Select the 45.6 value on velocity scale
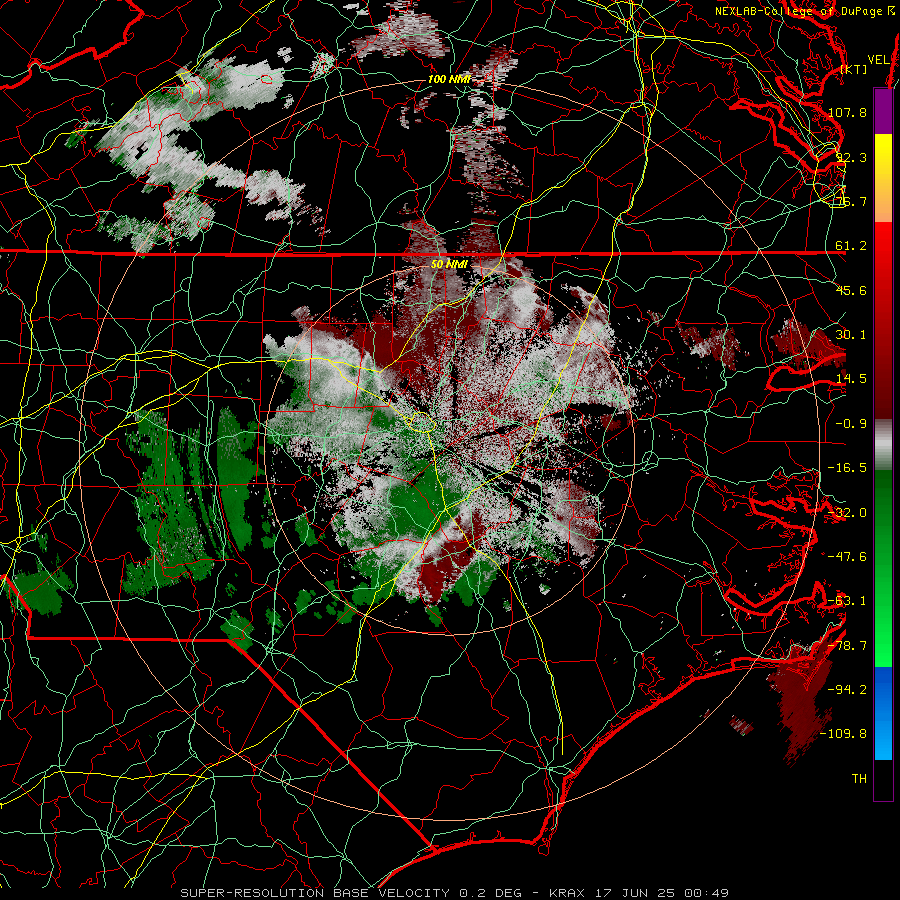Viewport: 900px width, 900px height. [851, 290]
